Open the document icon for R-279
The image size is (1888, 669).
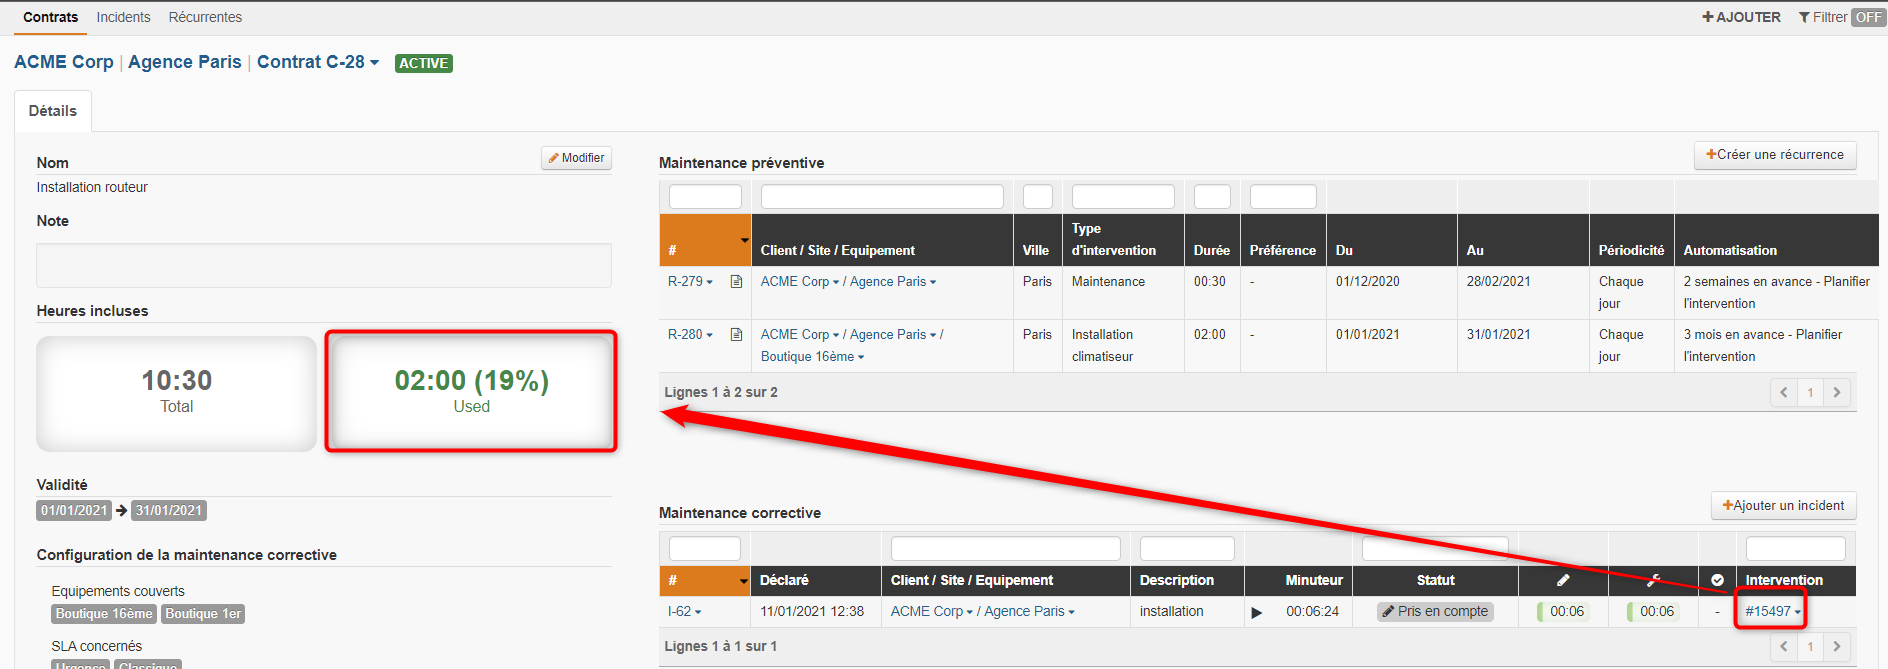click(736, 282)
